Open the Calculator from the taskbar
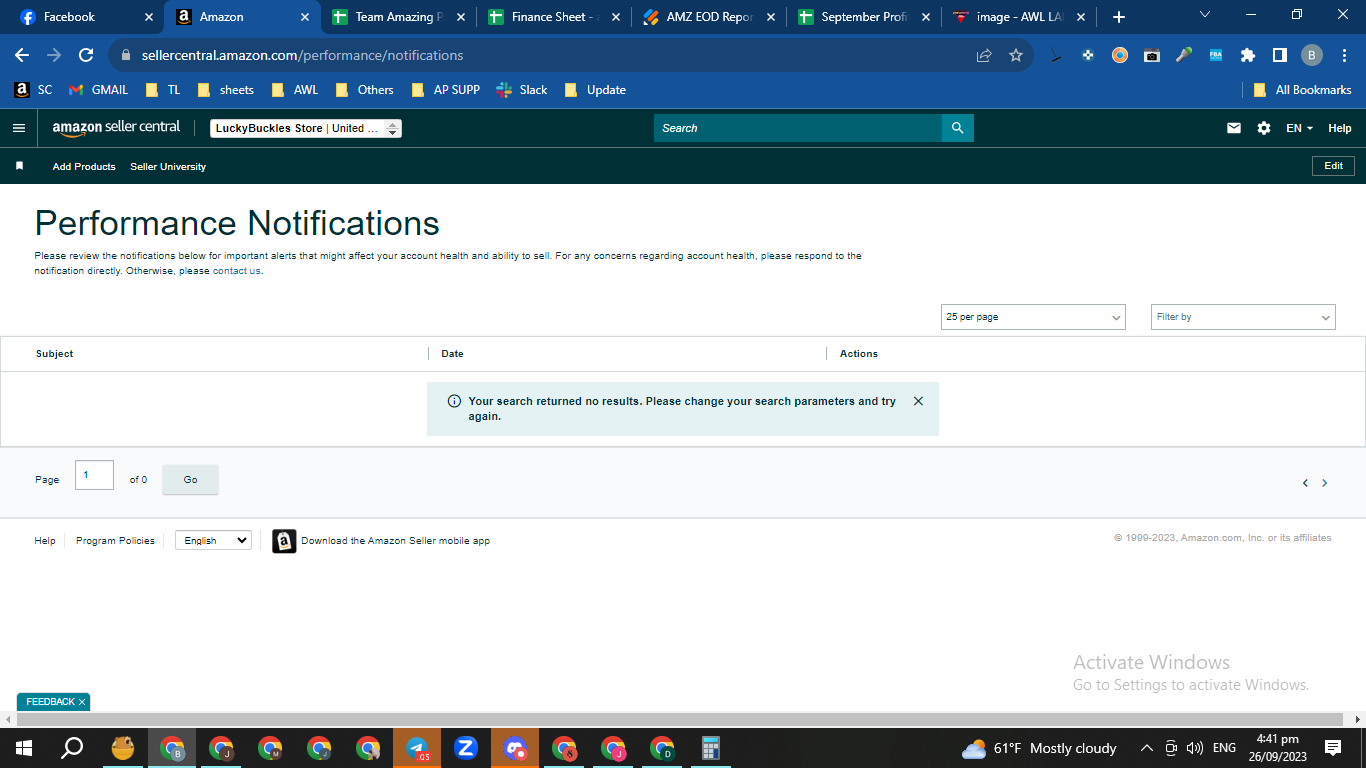 711,748
